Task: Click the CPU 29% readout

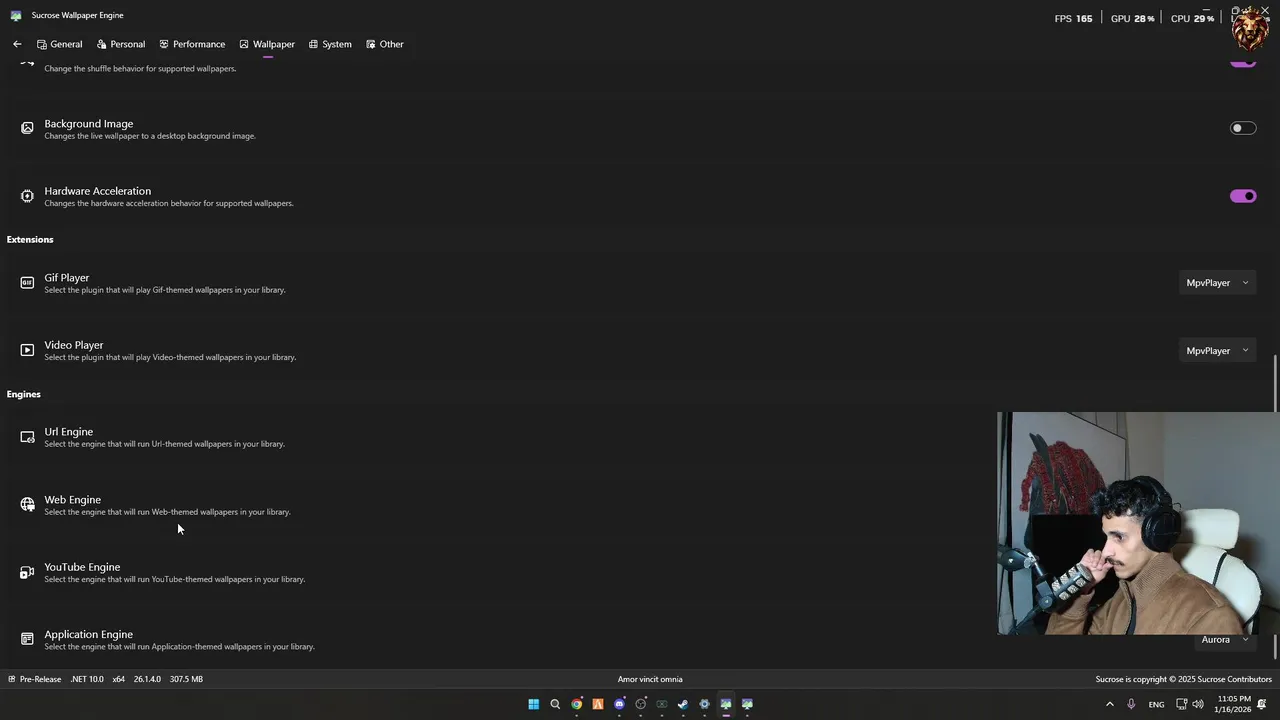Action: [x=1192, y=19]
